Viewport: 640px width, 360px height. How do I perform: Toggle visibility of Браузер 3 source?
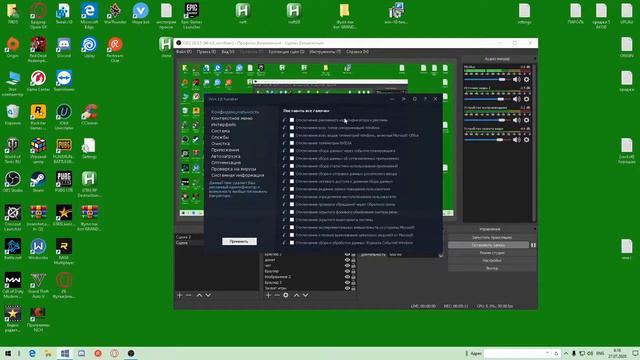[347, 282]
